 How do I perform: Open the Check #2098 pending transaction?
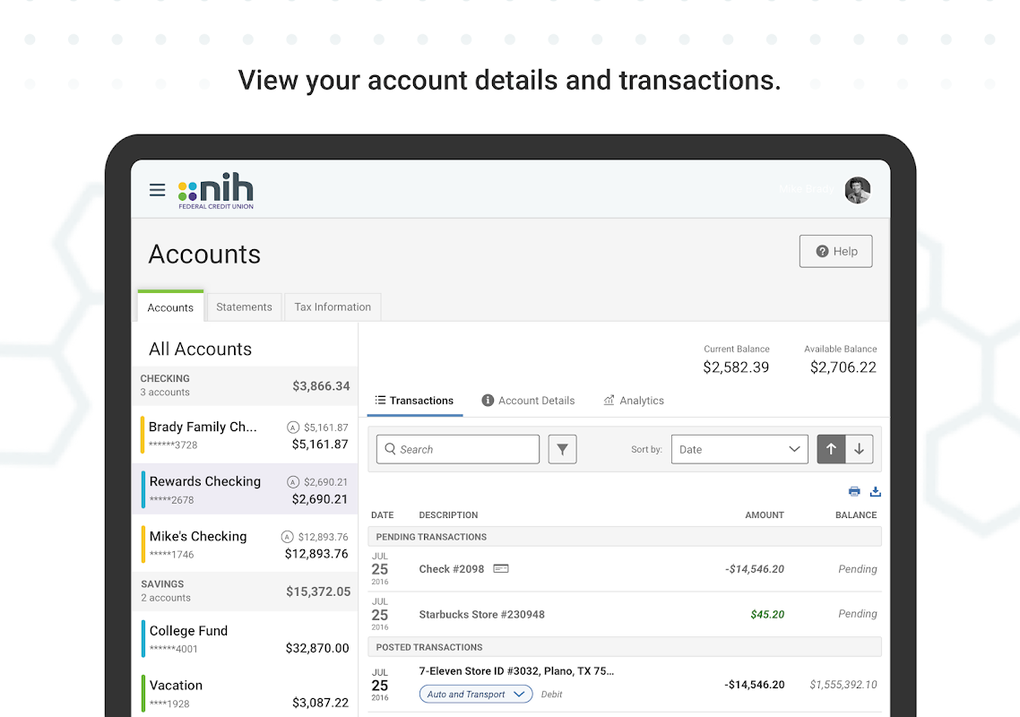[624, 569]
